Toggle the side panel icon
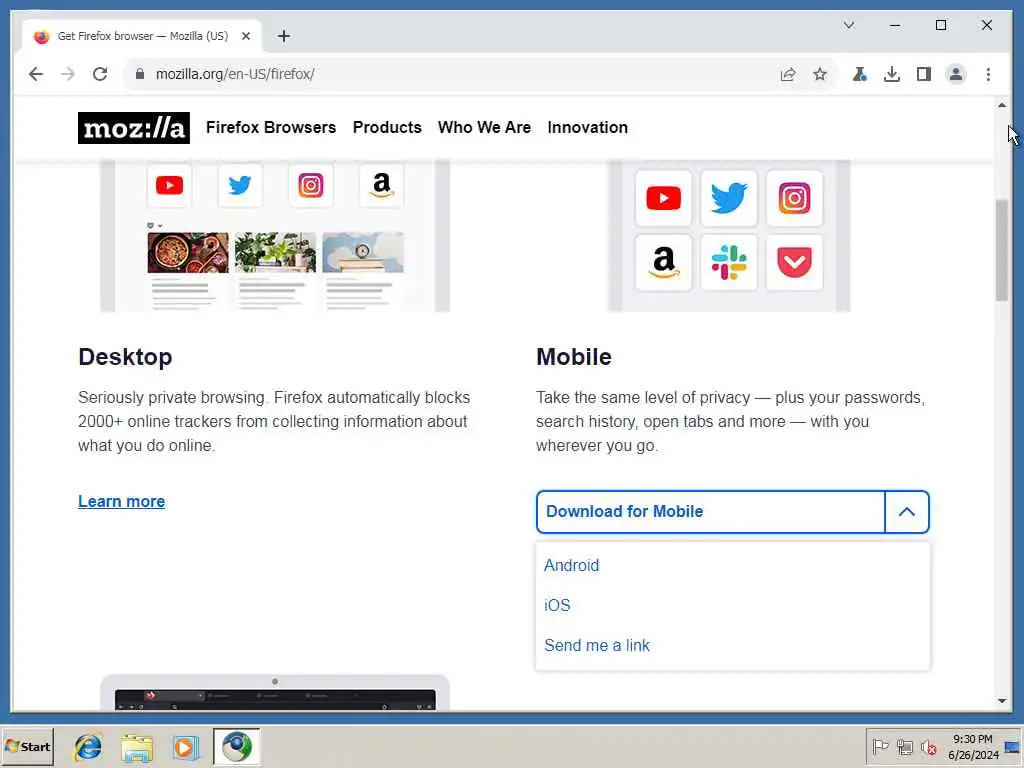 click(x=923, y=74)
